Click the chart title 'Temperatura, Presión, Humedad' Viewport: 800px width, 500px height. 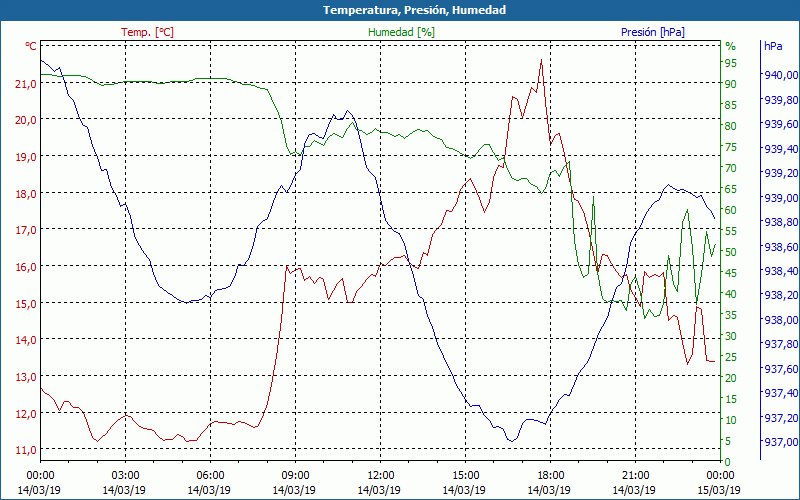pyautogui.click(x=414, y=10)
